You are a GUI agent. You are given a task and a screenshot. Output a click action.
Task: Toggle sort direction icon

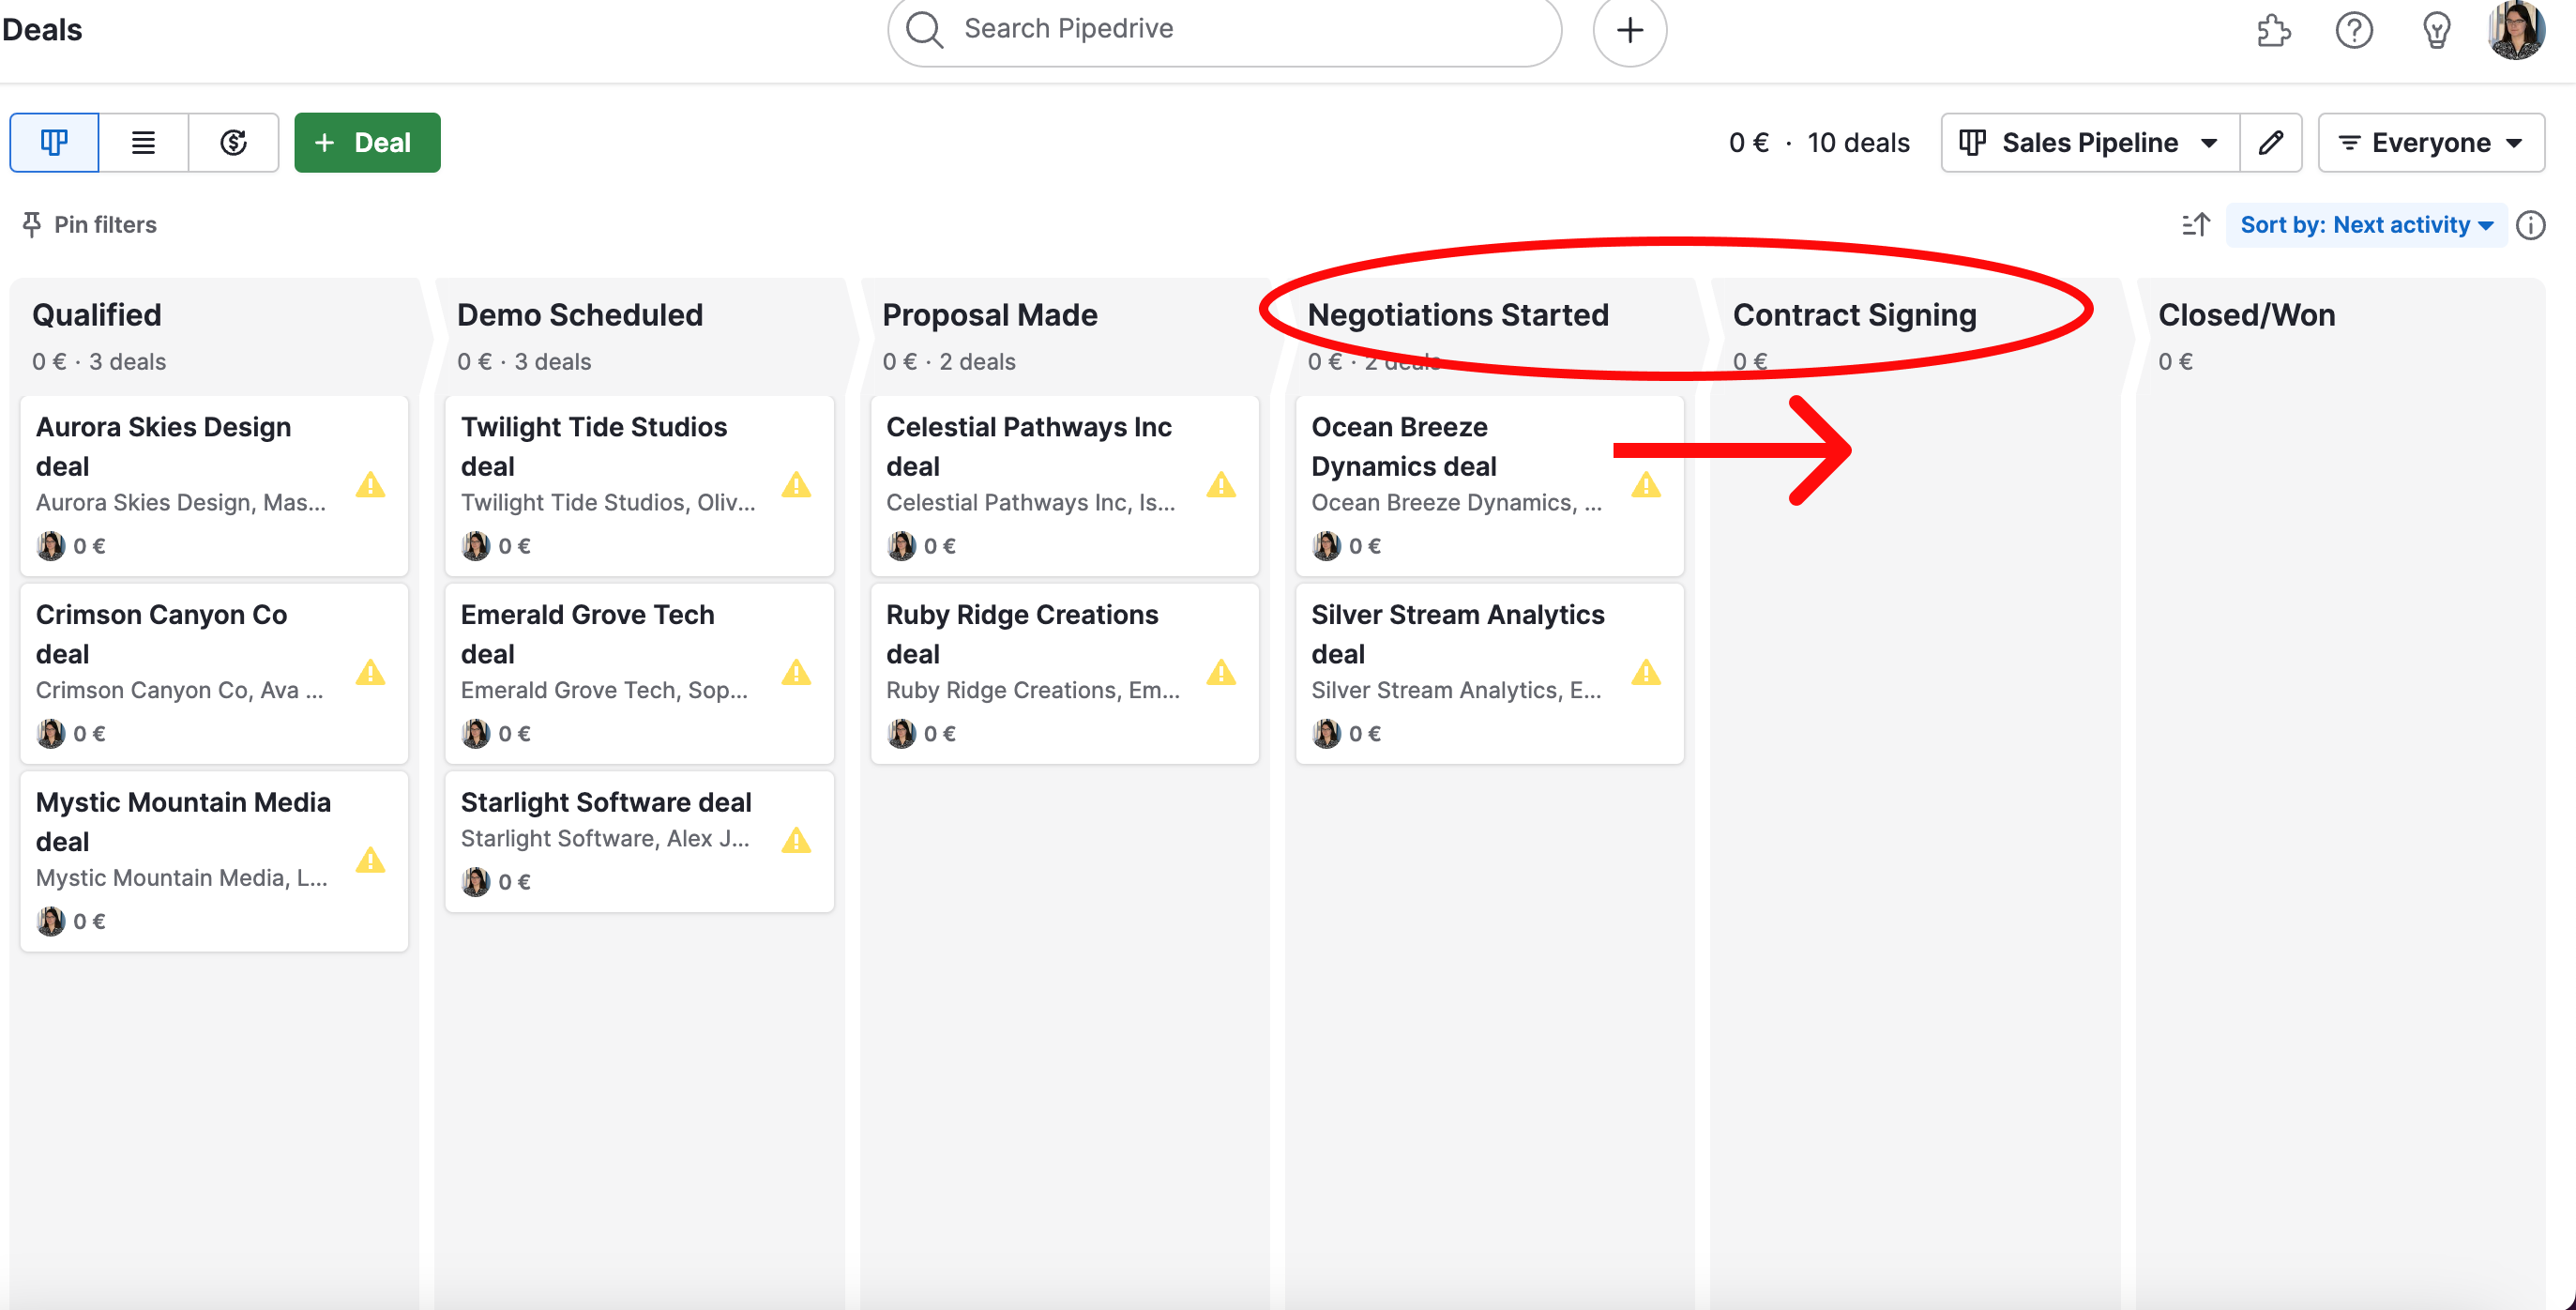click(2196, 225)
